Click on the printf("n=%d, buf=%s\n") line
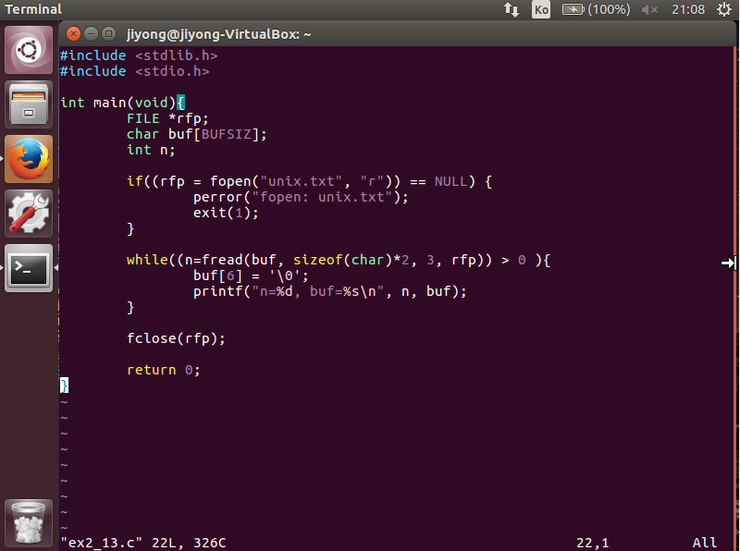Screen dimensions: 740x551 330,292
